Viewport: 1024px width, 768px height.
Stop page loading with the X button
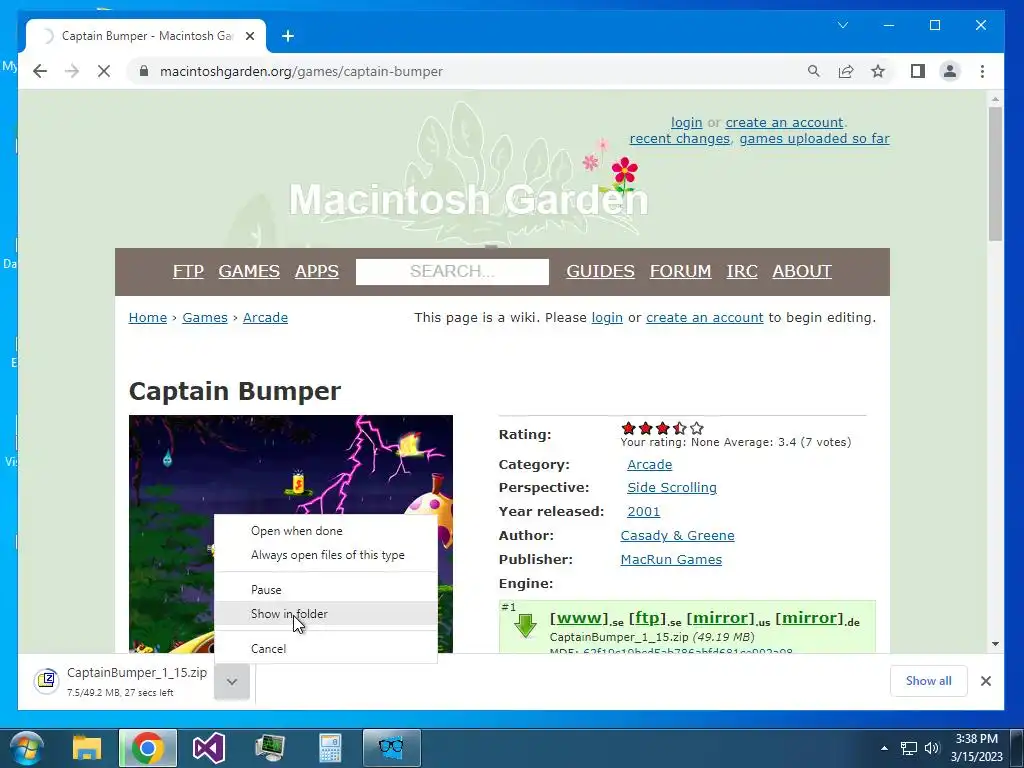tap(104, 71)
